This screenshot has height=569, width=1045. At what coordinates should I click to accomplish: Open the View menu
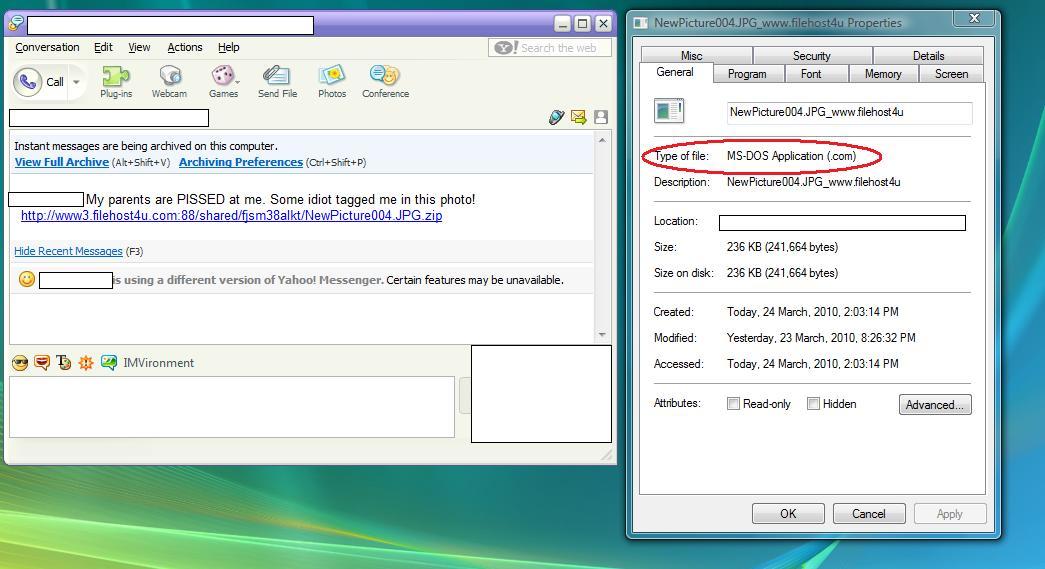click(x=139, y=47)
